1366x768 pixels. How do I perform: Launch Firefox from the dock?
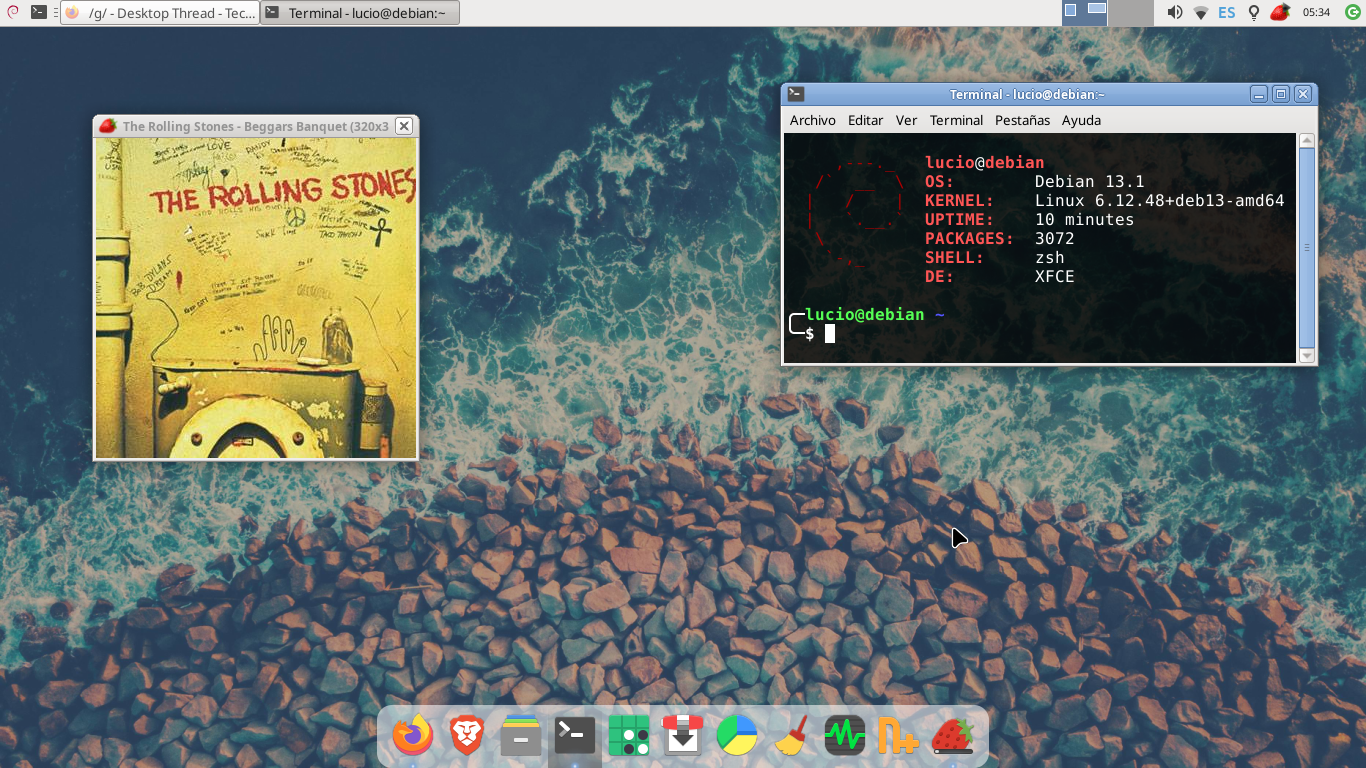coord(413,737)
